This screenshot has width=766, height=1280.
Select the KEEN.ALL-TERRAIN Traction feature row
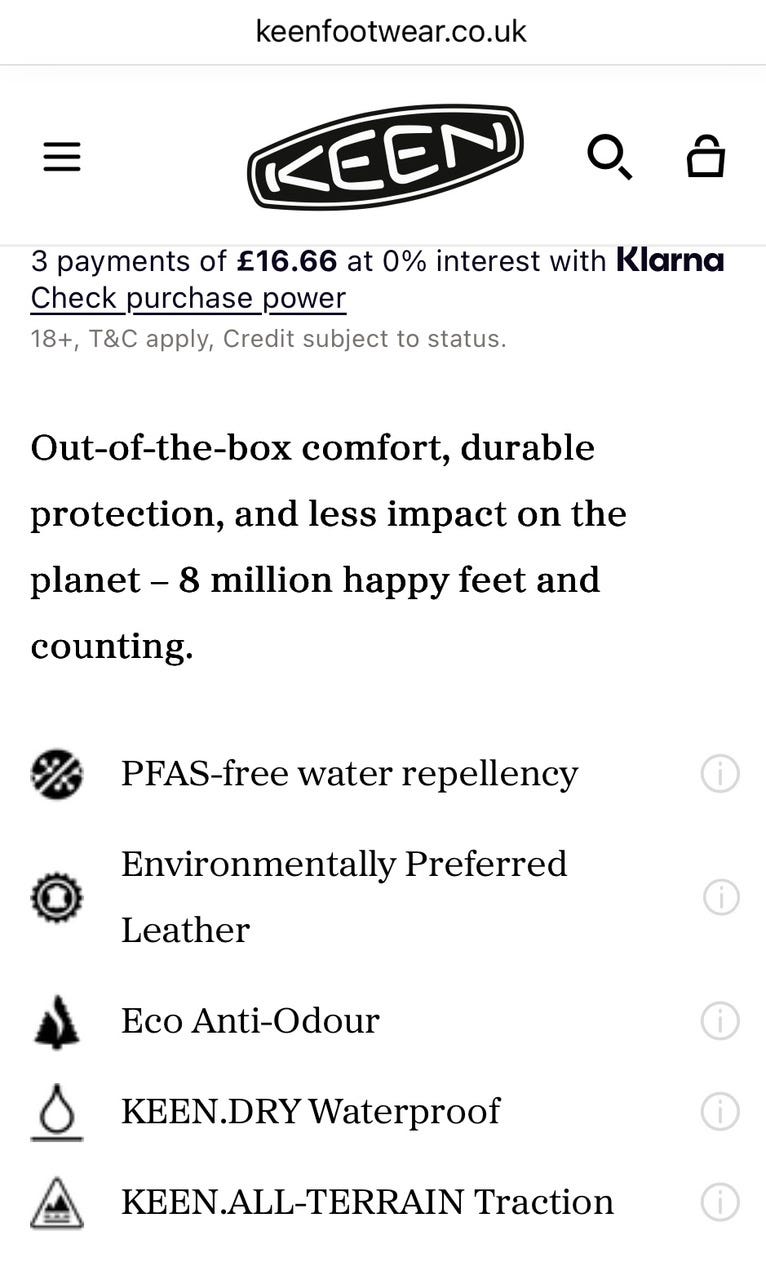pyautogui.click(x=385, y=1202)
